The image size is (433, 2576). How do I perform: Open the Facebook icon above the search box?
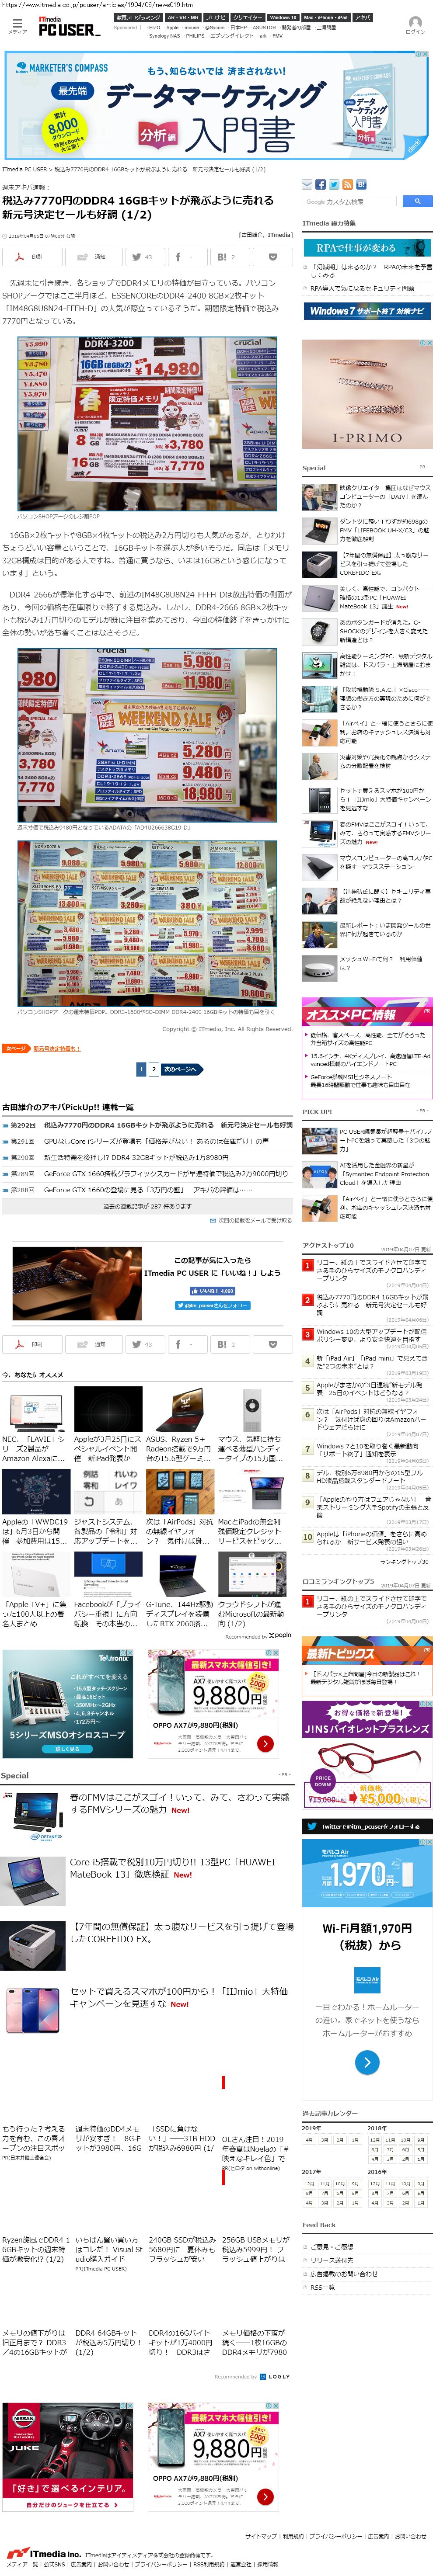point(321,184)
